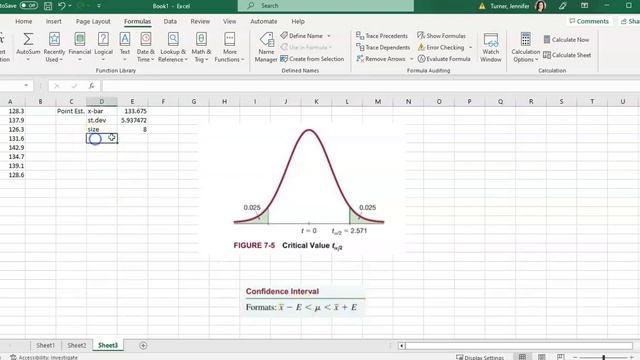Open the Home tab
This screenshot has width=640, height=360.
[x=23, y=21]
